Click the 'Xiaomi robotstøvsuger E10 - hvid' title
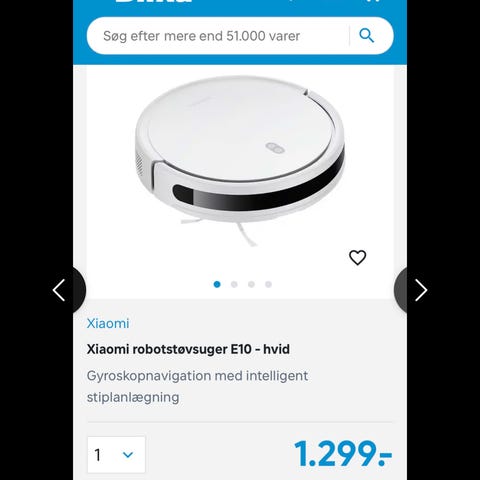Screen dimensions: 480x480 click(x=188, y=349)
